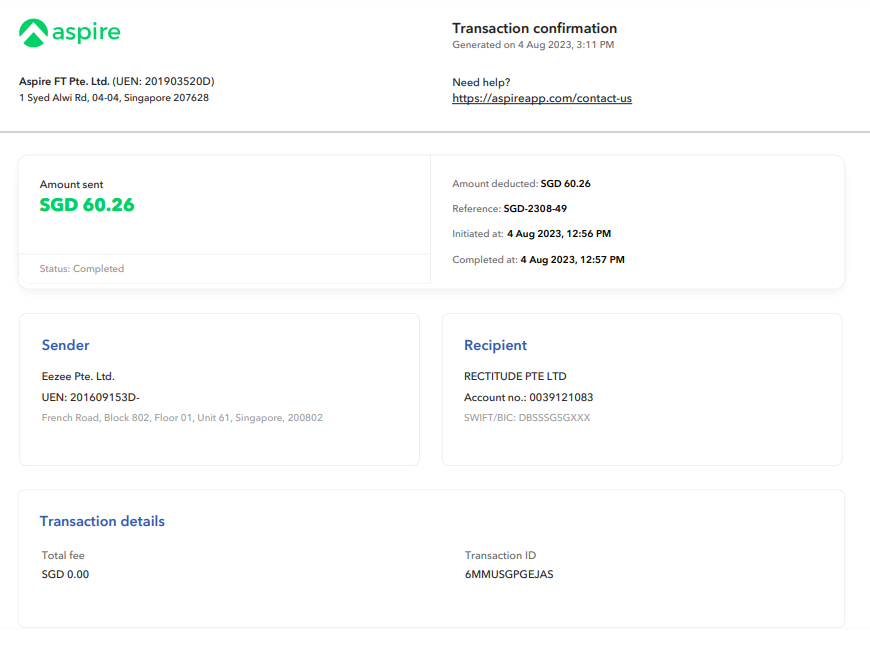Screen dimensions: 870x653
Task: Click the 'Transaction ID' label
Action: (500, 555)
